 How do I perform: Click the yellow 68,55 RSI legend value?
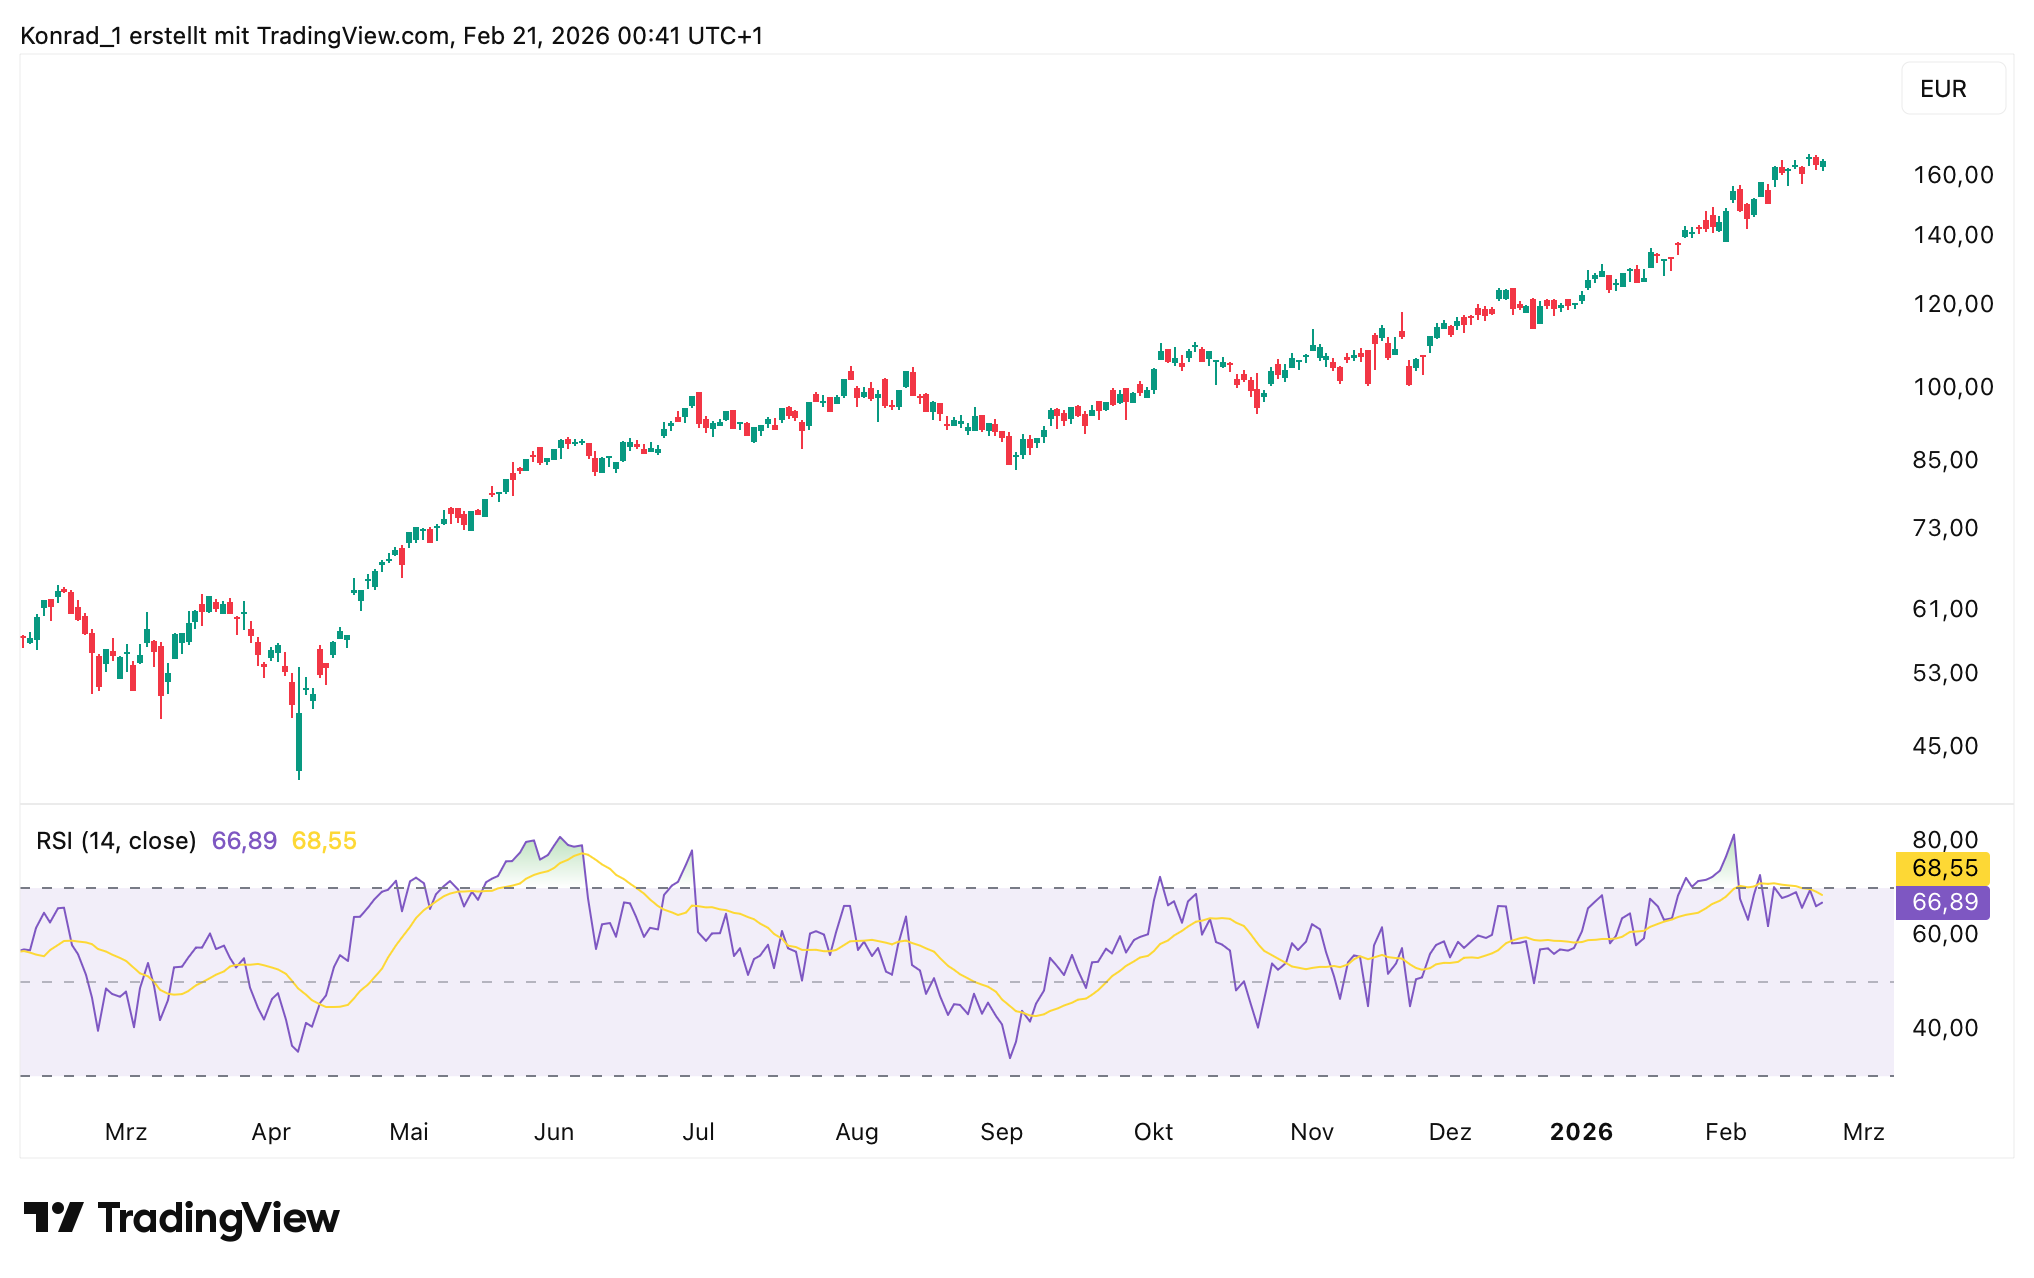324,841
